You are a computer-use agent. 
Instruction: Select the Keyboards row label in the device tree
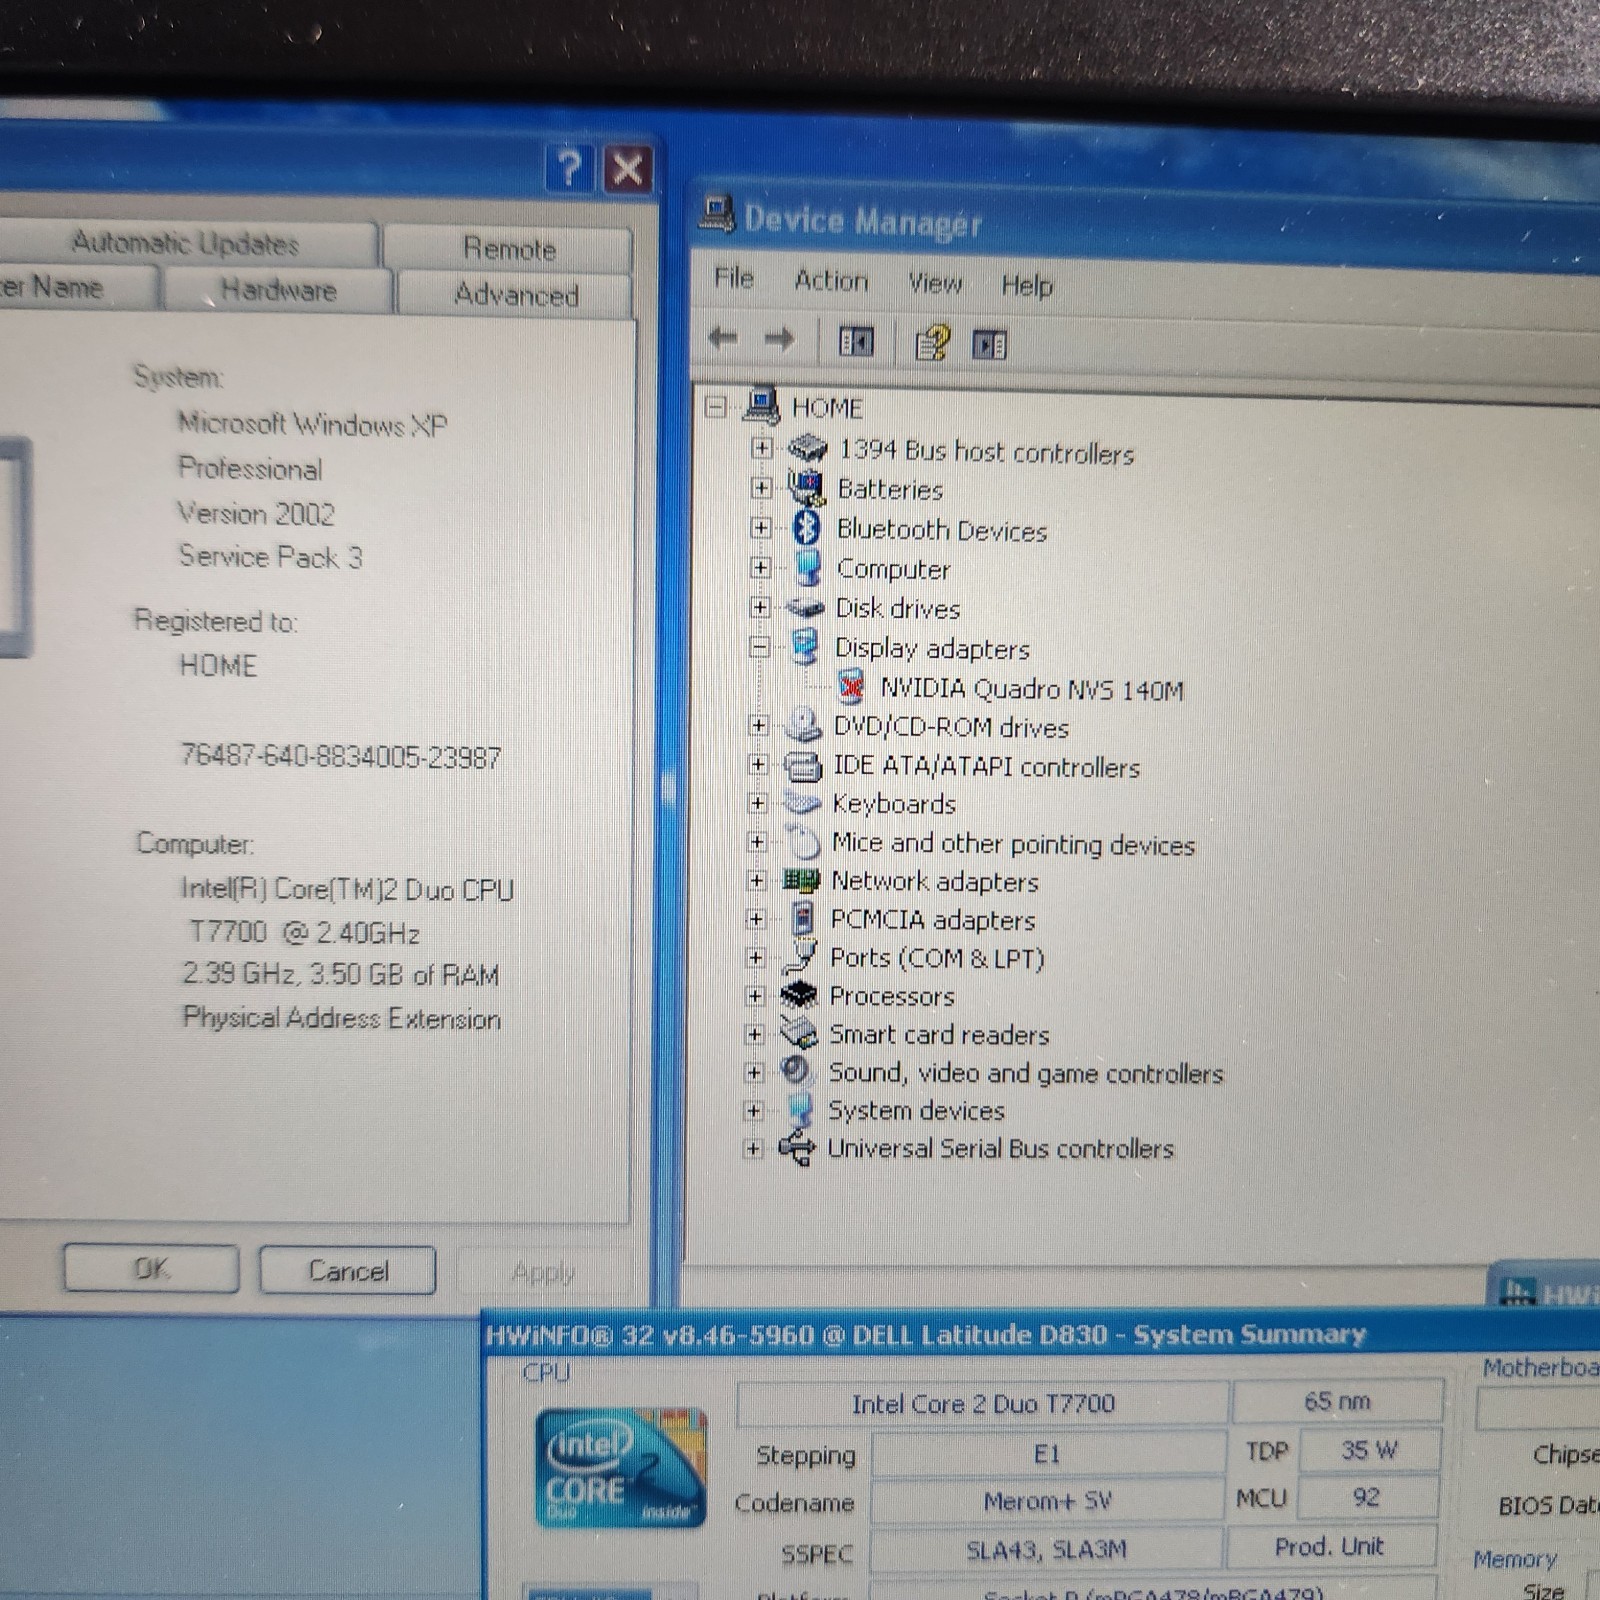click(x=893, y=804)
